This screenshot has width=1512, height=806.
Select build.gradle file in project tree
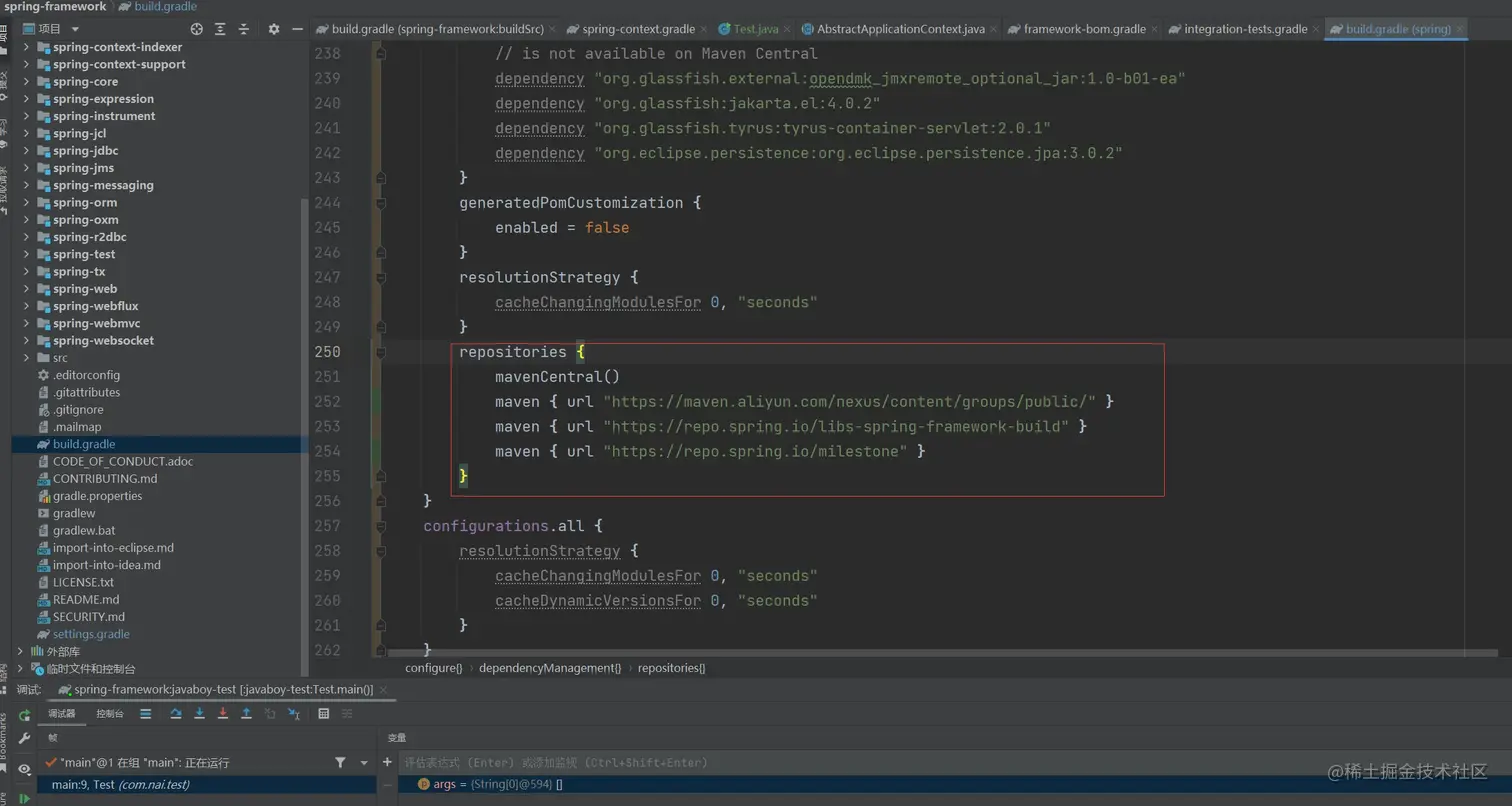click(x=84, y=444)
